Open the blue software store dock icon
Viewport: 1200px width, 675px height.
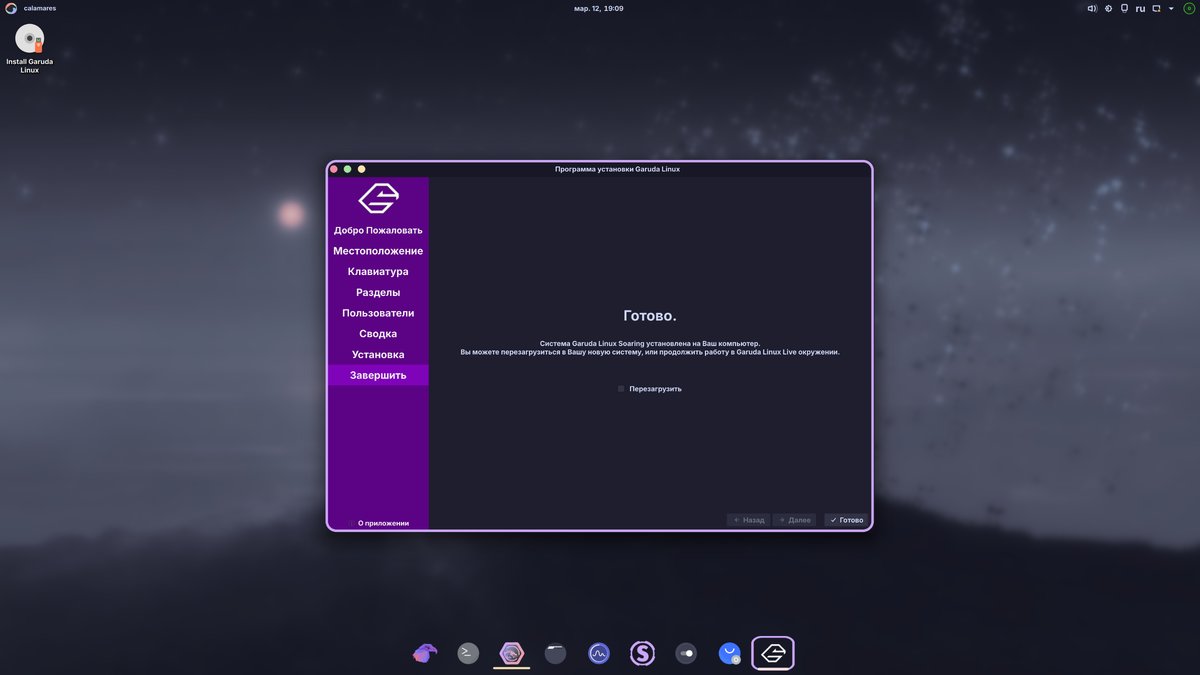click(730, 654)
